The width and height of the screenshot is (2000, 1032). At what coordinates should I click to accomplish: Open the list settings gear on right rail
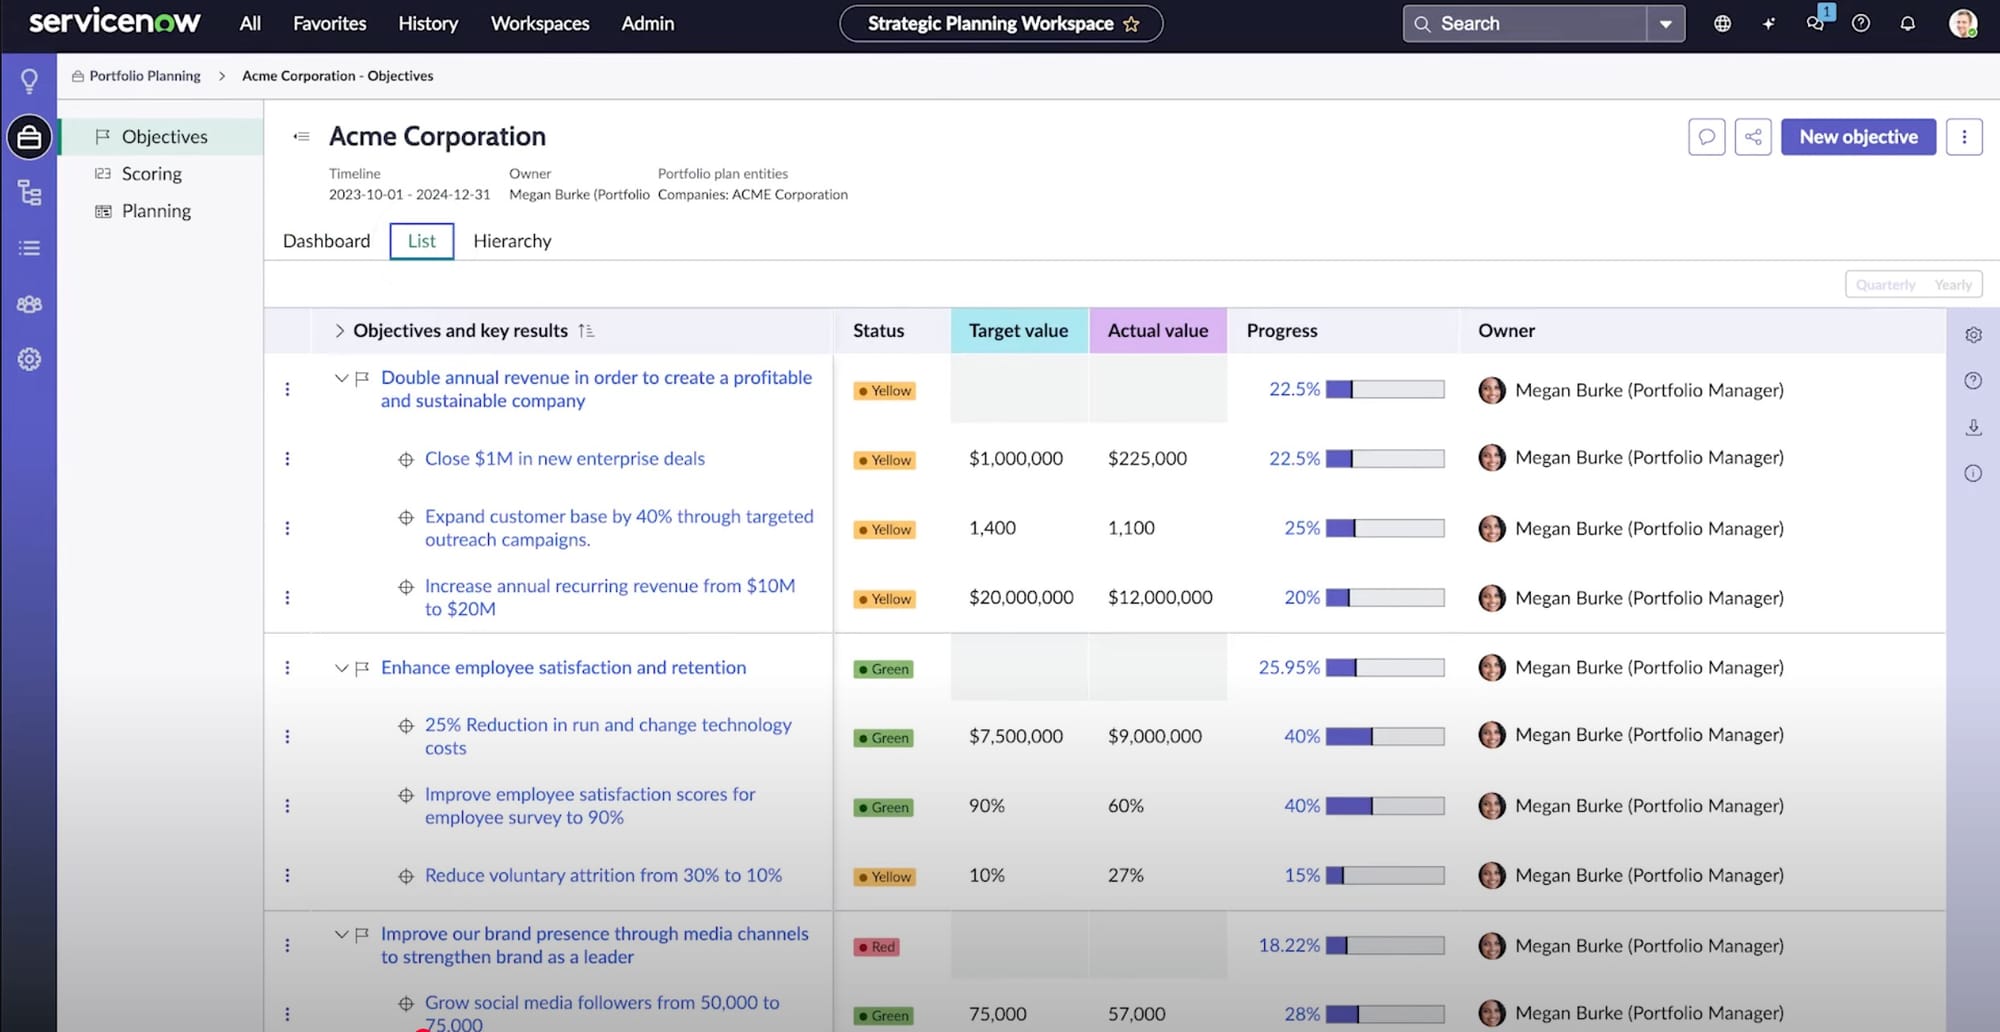click(1973, 335)
